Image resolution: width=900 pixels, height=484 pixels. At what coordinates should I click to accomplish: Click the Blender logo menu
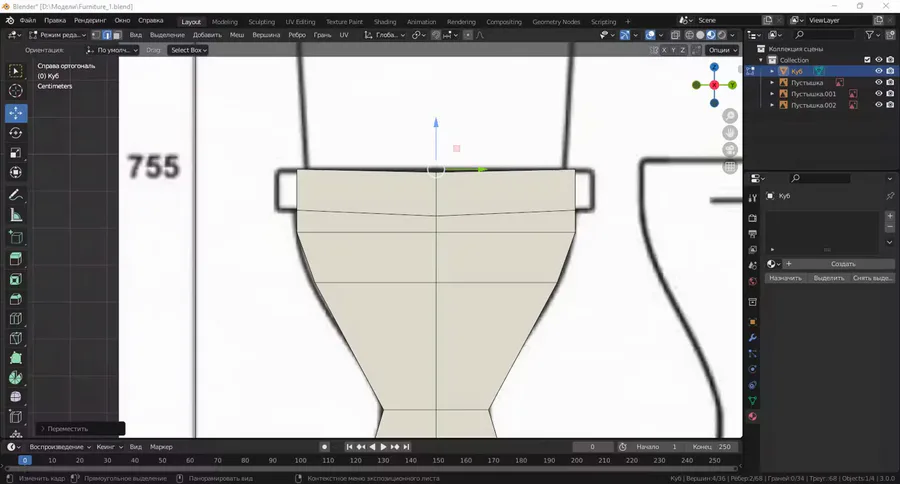click(x=10, y=21)
